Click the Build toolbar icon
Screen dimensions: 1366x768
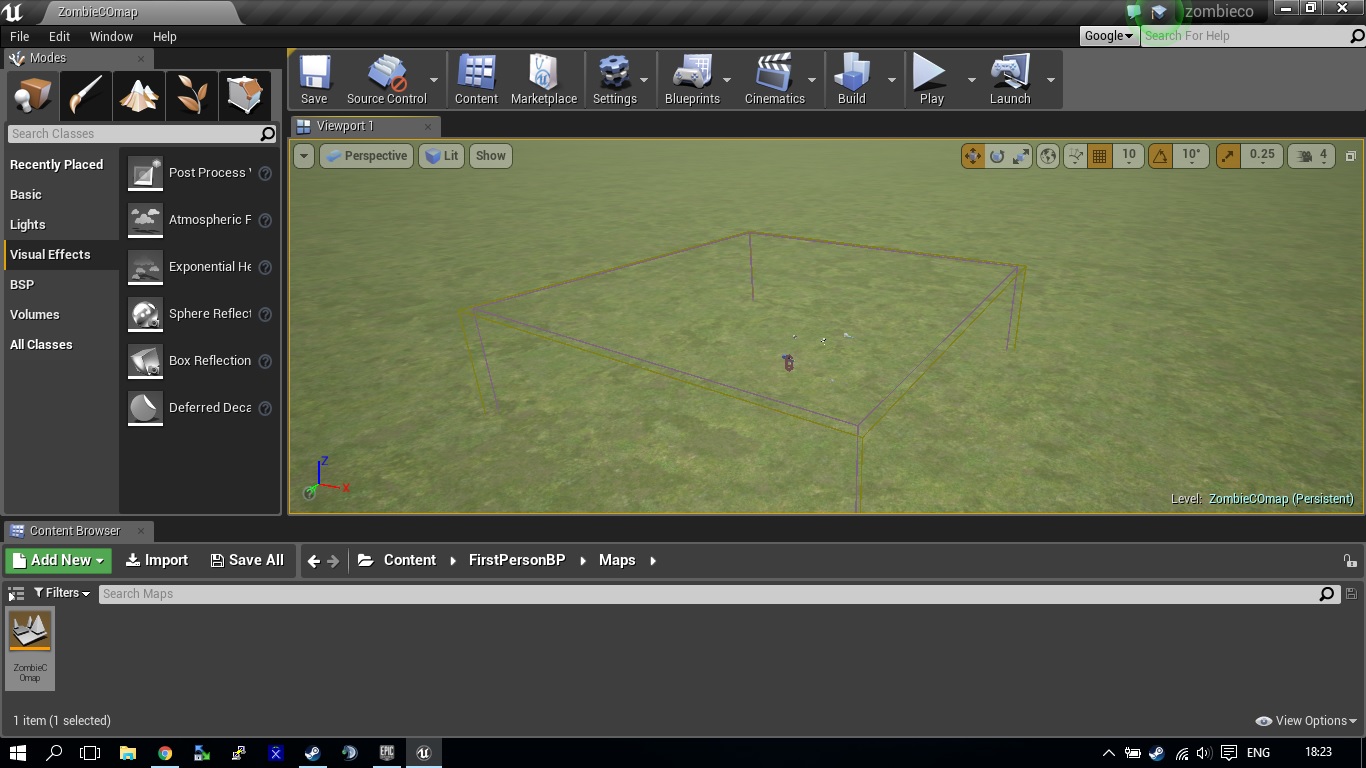[851, 79]
